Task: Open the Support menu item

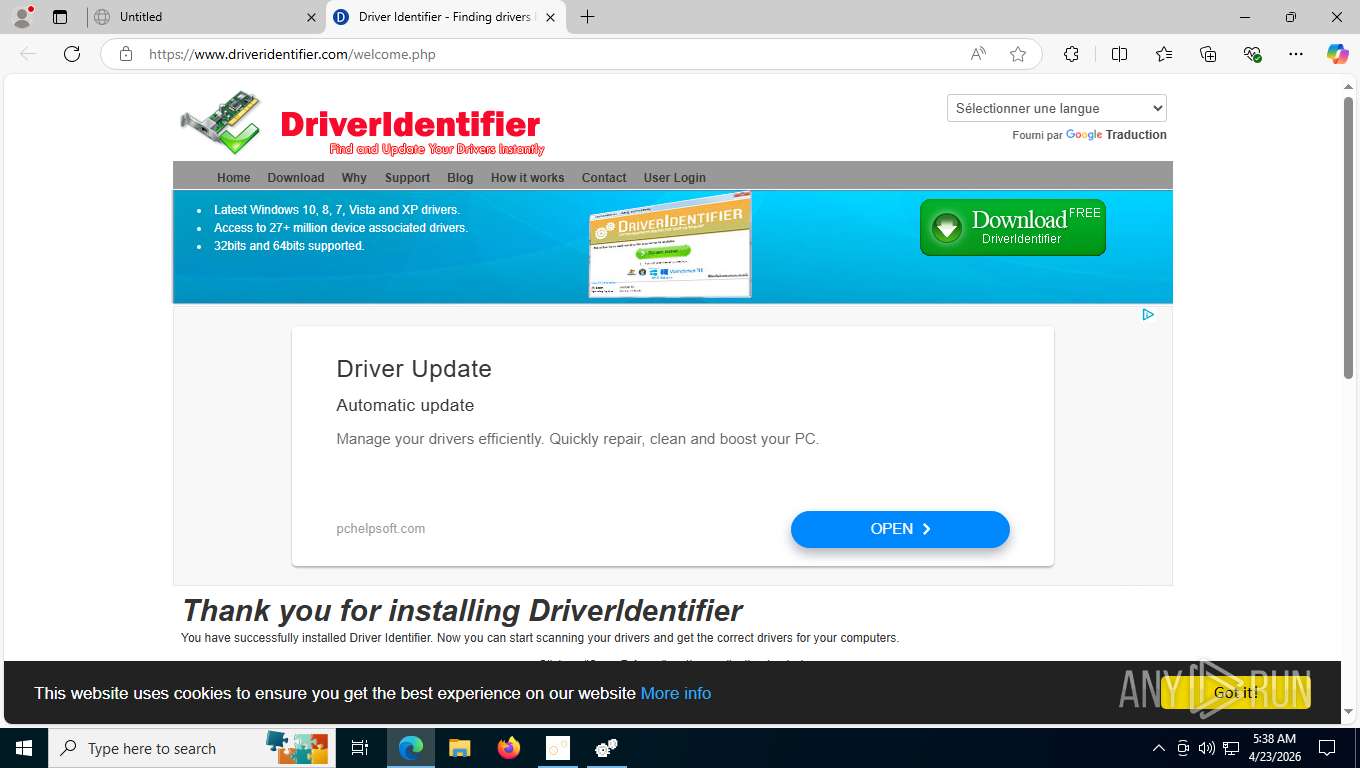Action: click(407, 177)
